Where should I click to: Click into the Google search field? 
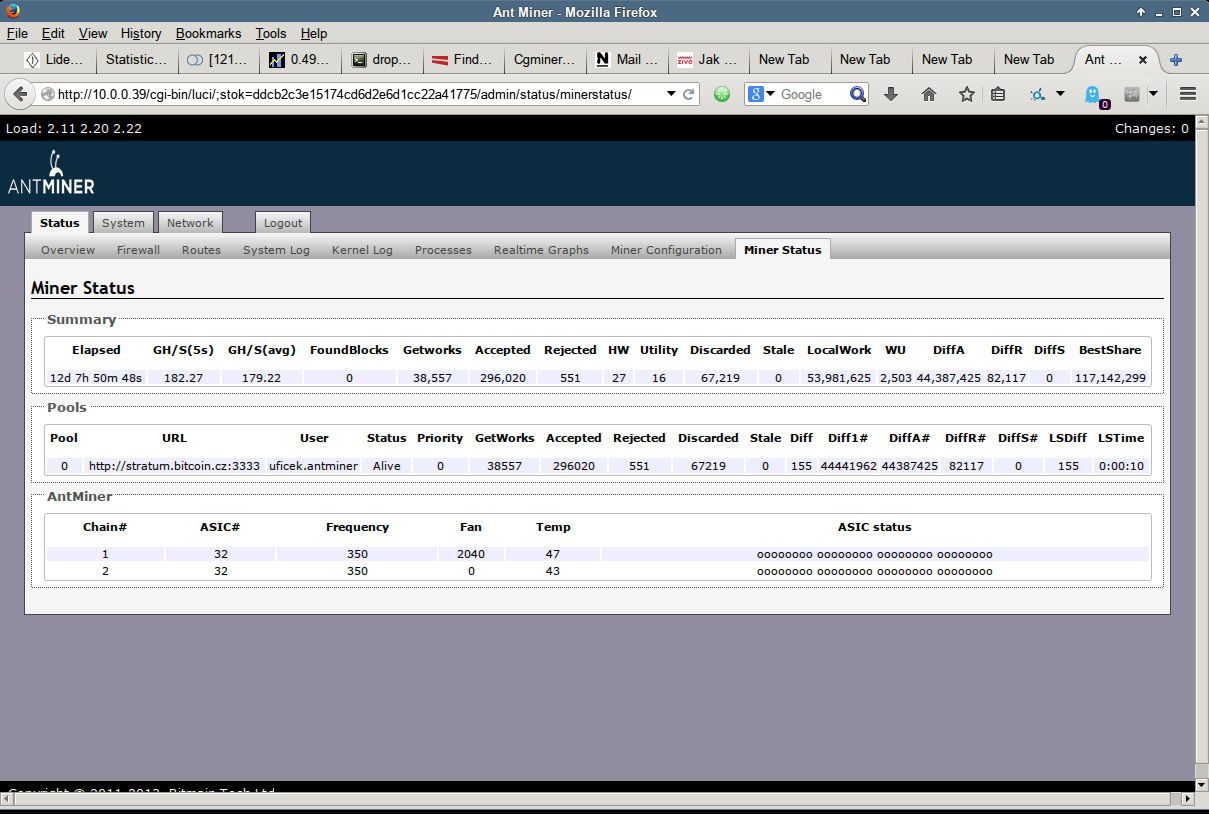pos(812,94)
